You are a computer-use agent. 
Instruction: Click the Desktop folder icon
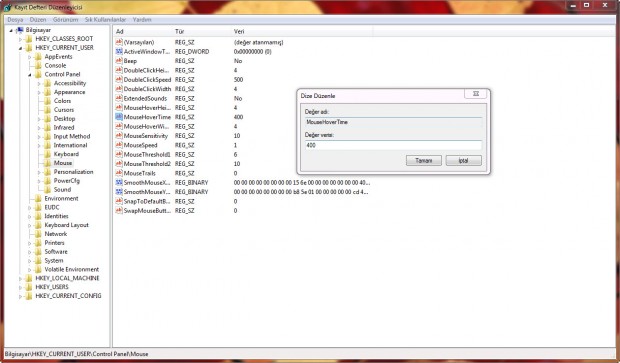tap(47, 119)
